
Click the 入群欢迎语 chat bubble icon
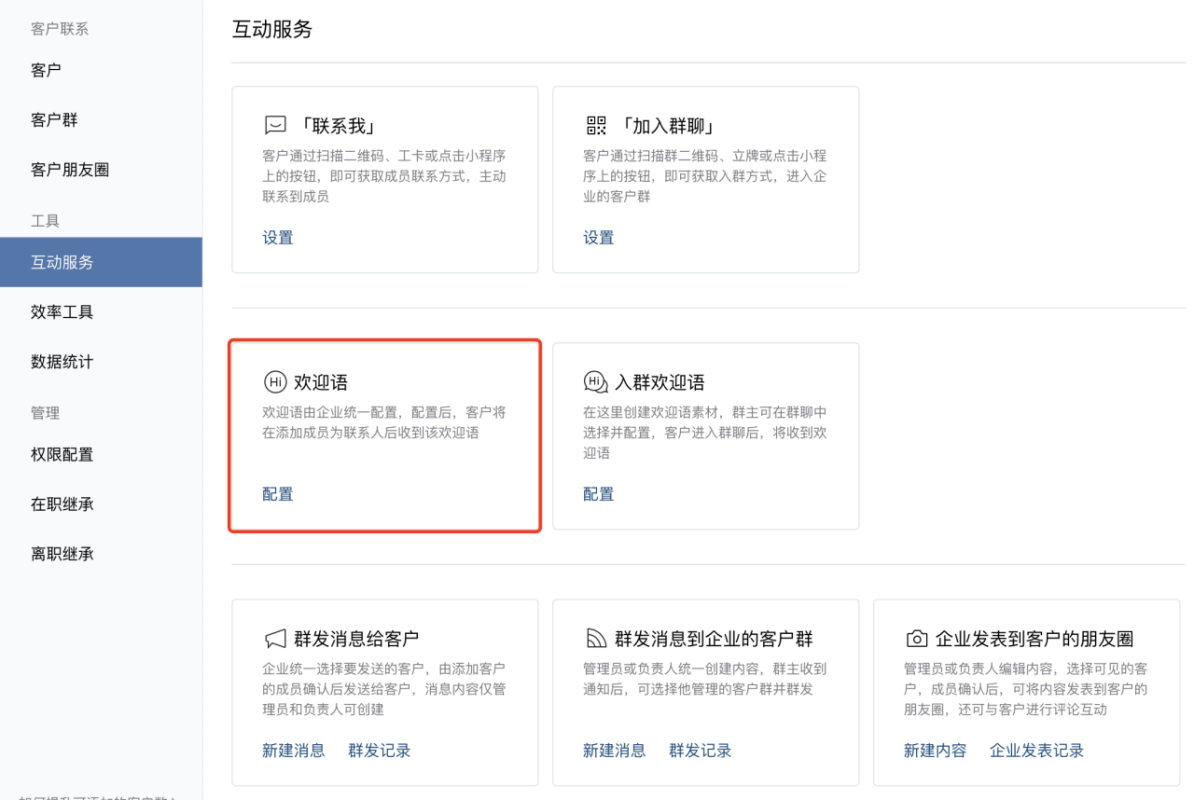click(596, 382)
